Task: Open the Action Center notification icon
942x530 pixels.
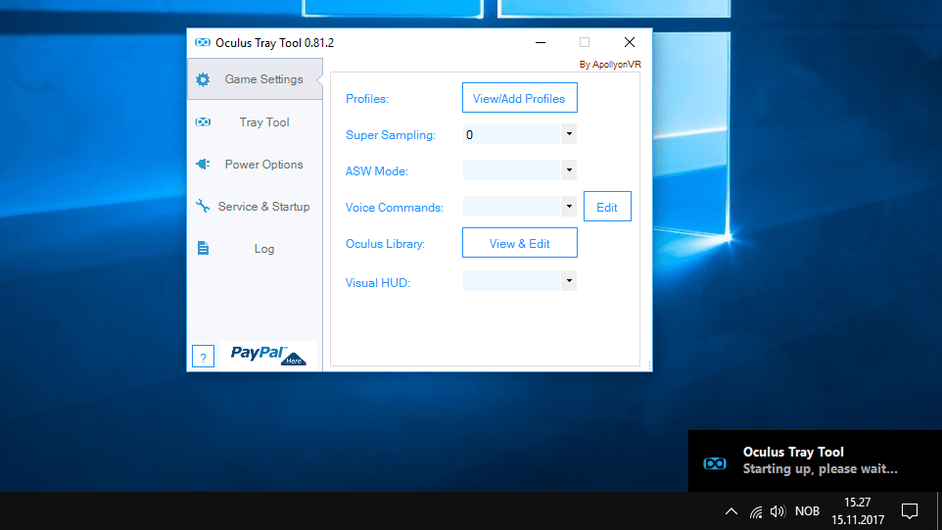Action: click(x=910, y=511)
